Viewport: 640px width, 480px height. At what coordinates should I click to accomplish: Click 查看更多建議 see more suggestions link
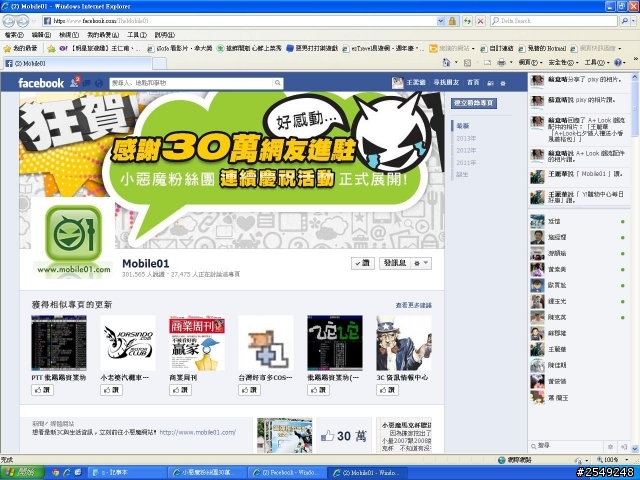click(x=413, y=305)
